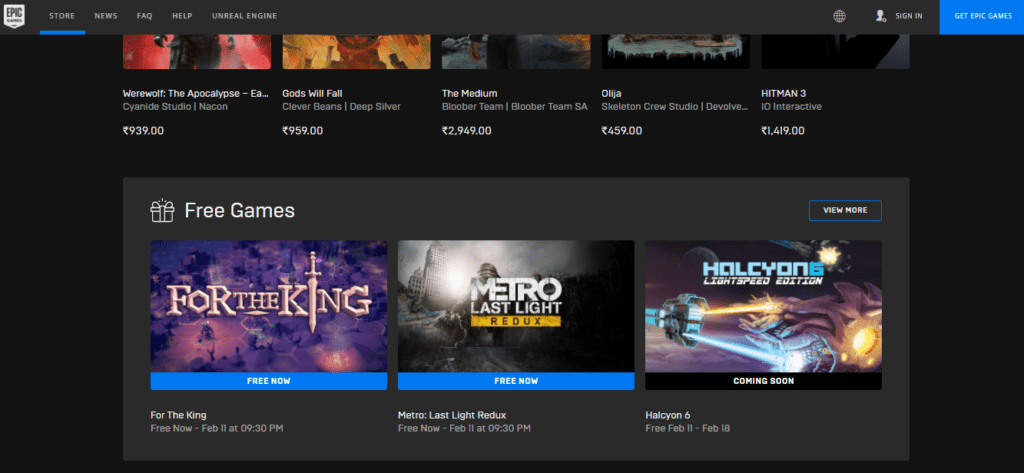Click Metro's Free Now - Feb 11 date text

(x=464, y=429)
